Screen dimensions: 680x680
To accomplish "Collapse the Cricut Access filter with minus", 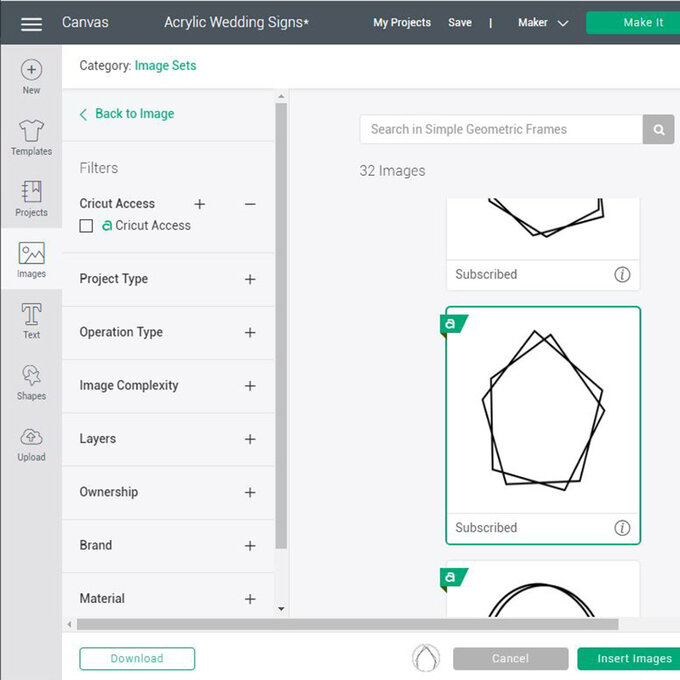I will click(250, 204).
